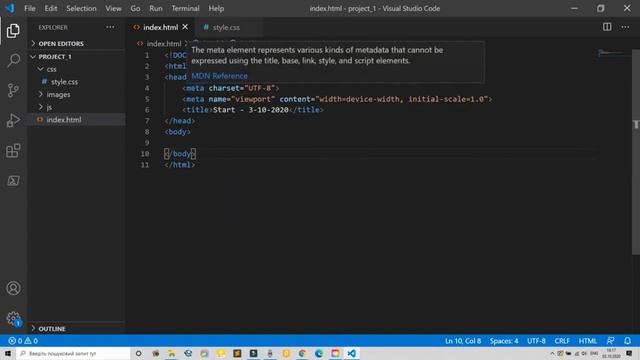
Task: Split the editor to the right
Action: point(607,27)
